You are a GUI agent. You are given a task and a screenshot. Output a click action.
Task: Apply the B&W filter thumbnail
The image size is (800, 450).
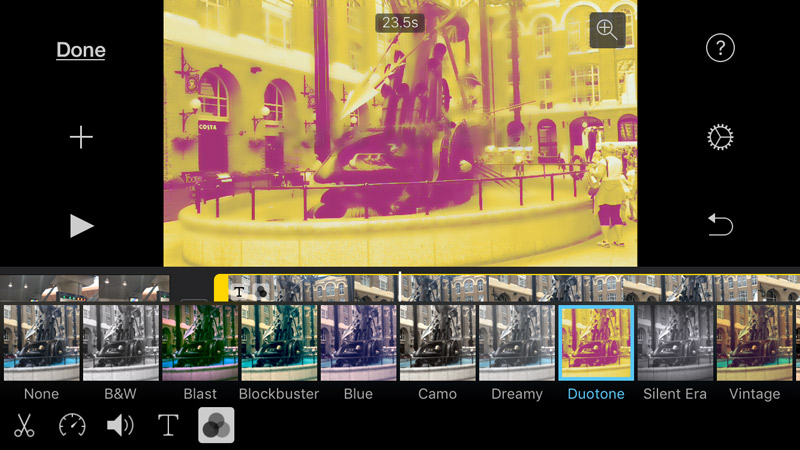[121, 342]
